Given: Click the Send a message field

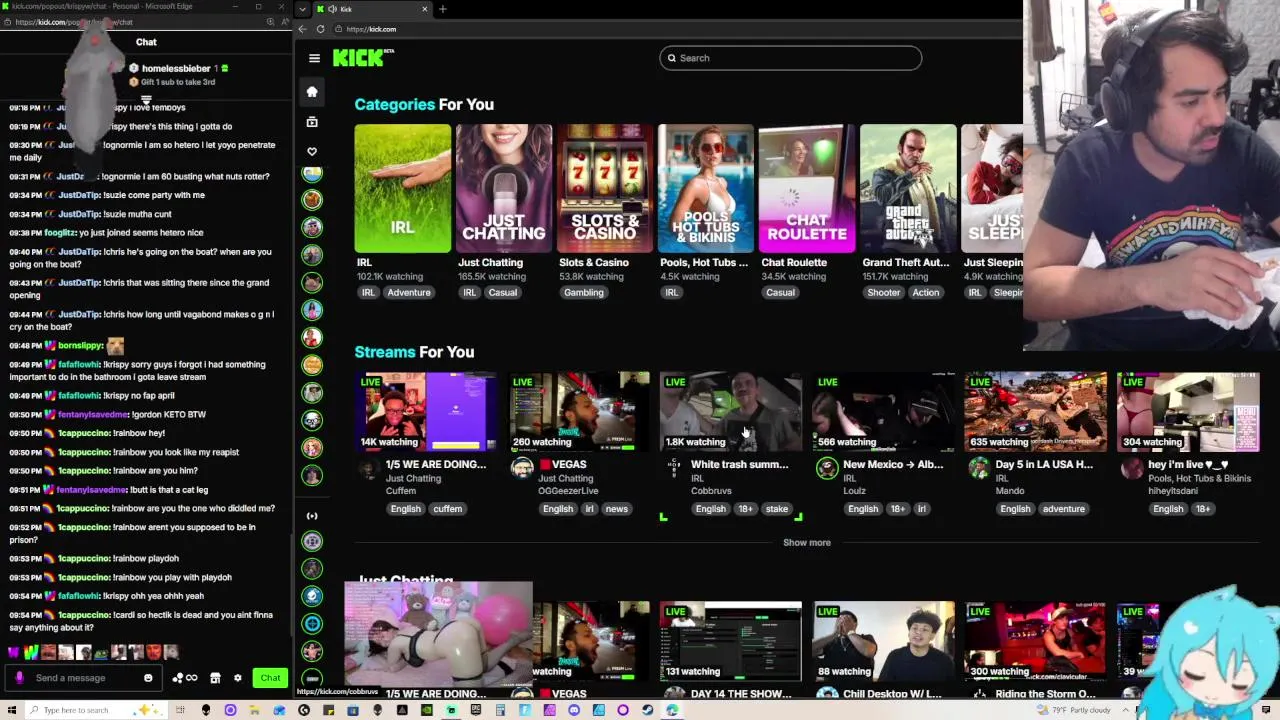Looking at the screenshot, I should [x=85, y=678].
